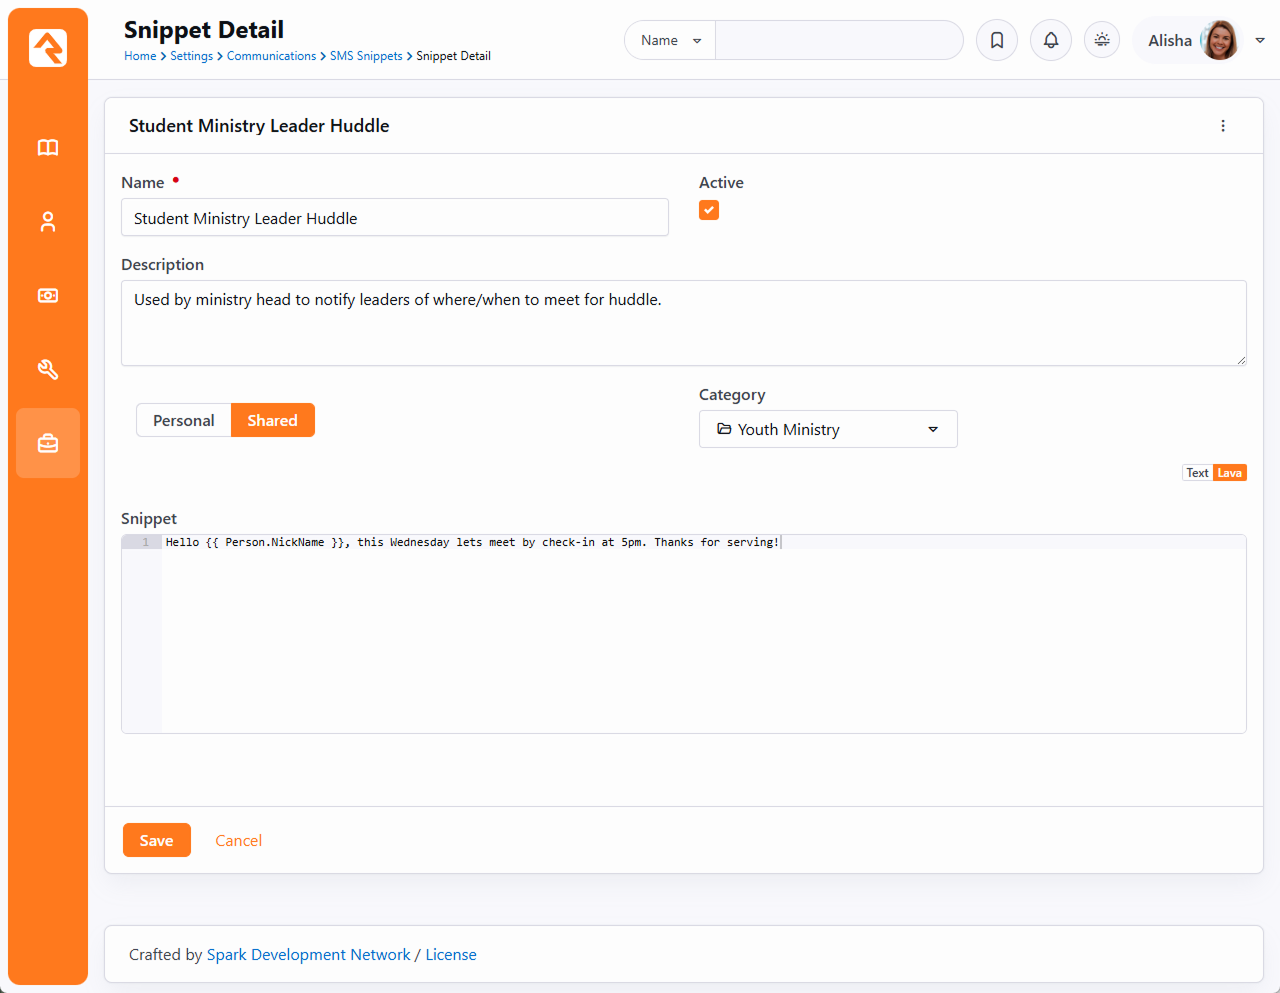Select the Shared toggle option
1280x993 pixels.
pyautogui.click(x=273, y=420)
